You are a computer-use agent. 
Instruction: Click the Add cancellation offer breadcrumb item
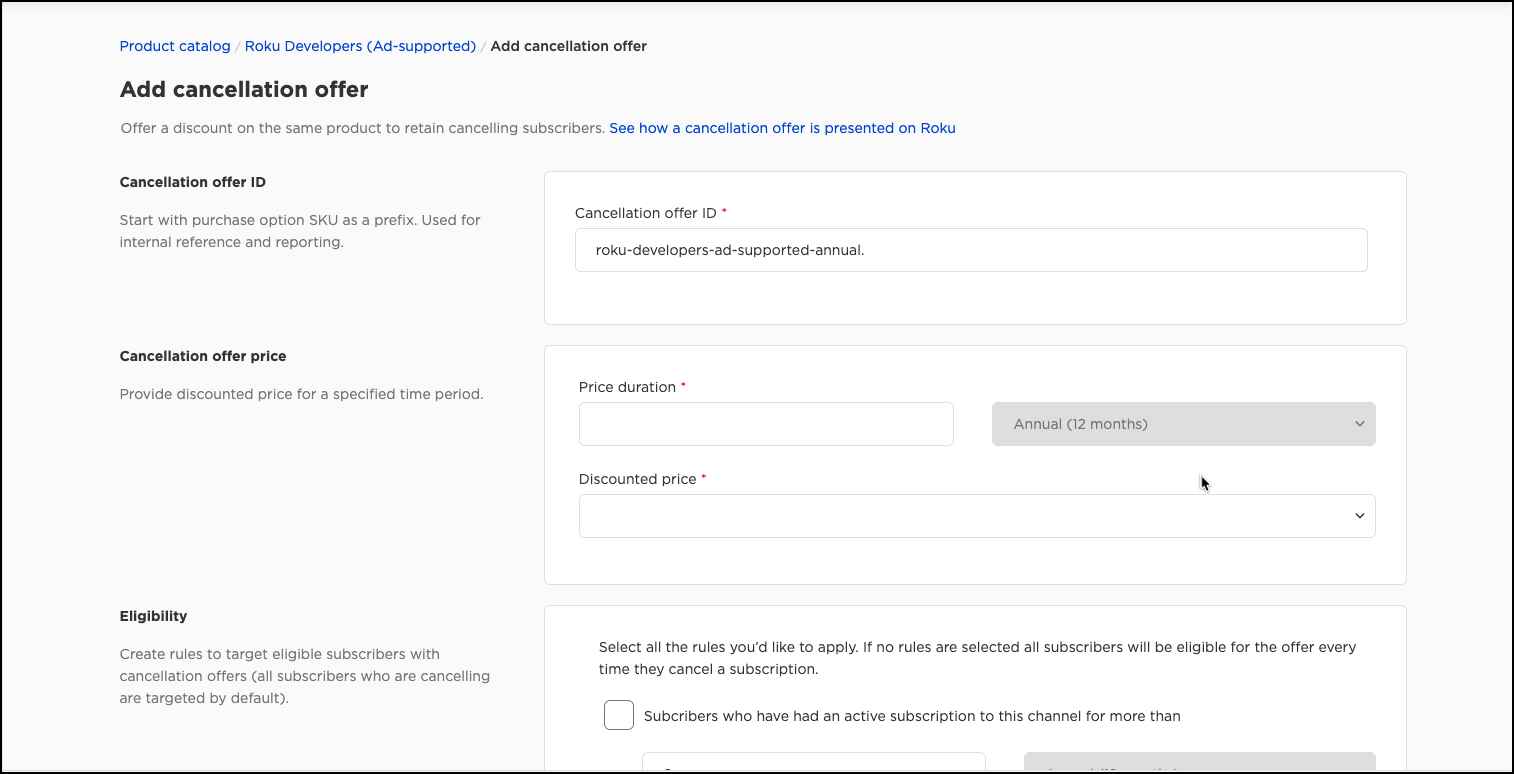pos(568,46)
